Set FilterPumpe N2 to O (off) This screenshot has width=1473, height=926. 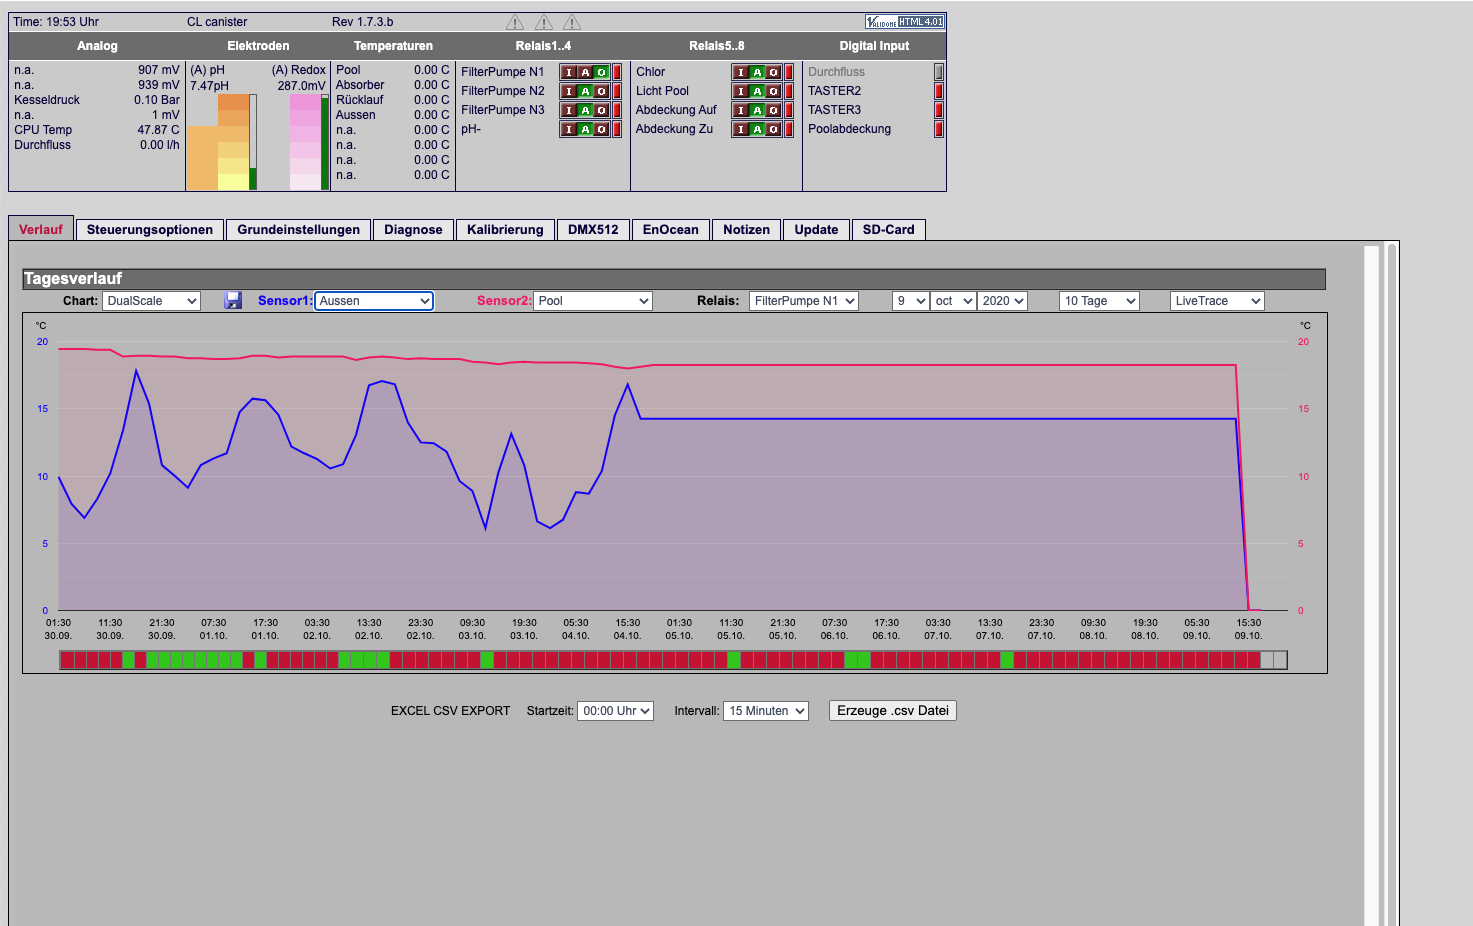tap(601, 91)
